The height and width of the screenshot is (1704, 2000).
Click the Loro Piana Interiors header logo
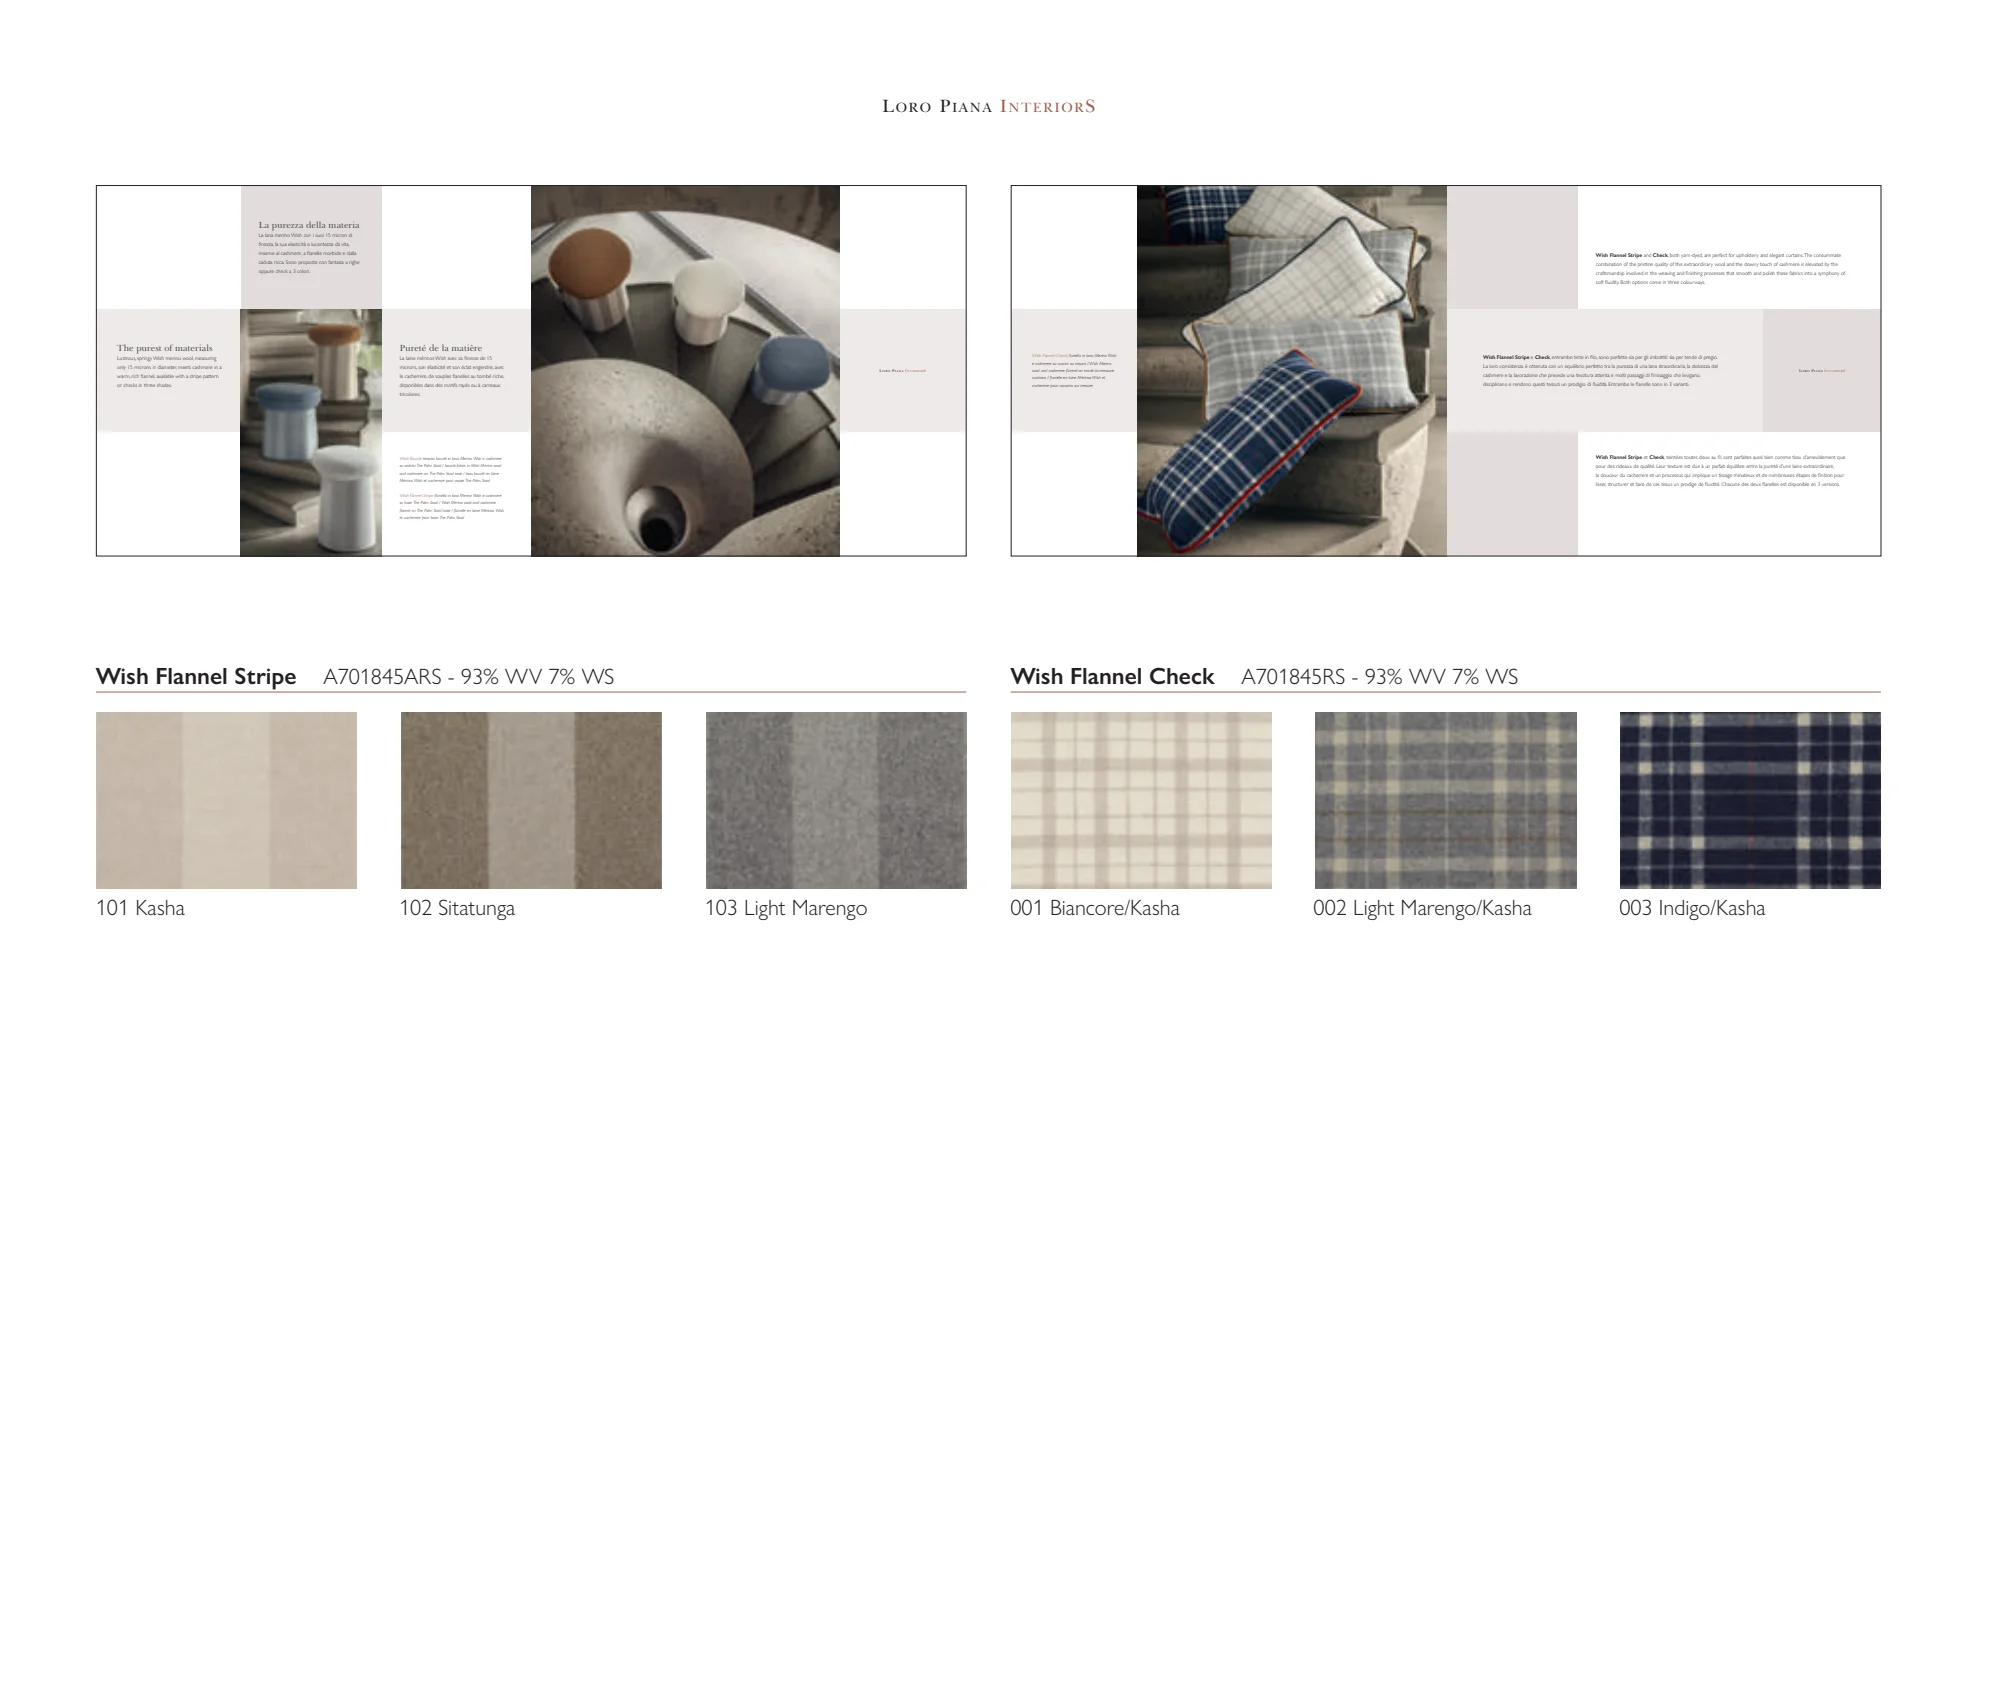coord(988,106)
